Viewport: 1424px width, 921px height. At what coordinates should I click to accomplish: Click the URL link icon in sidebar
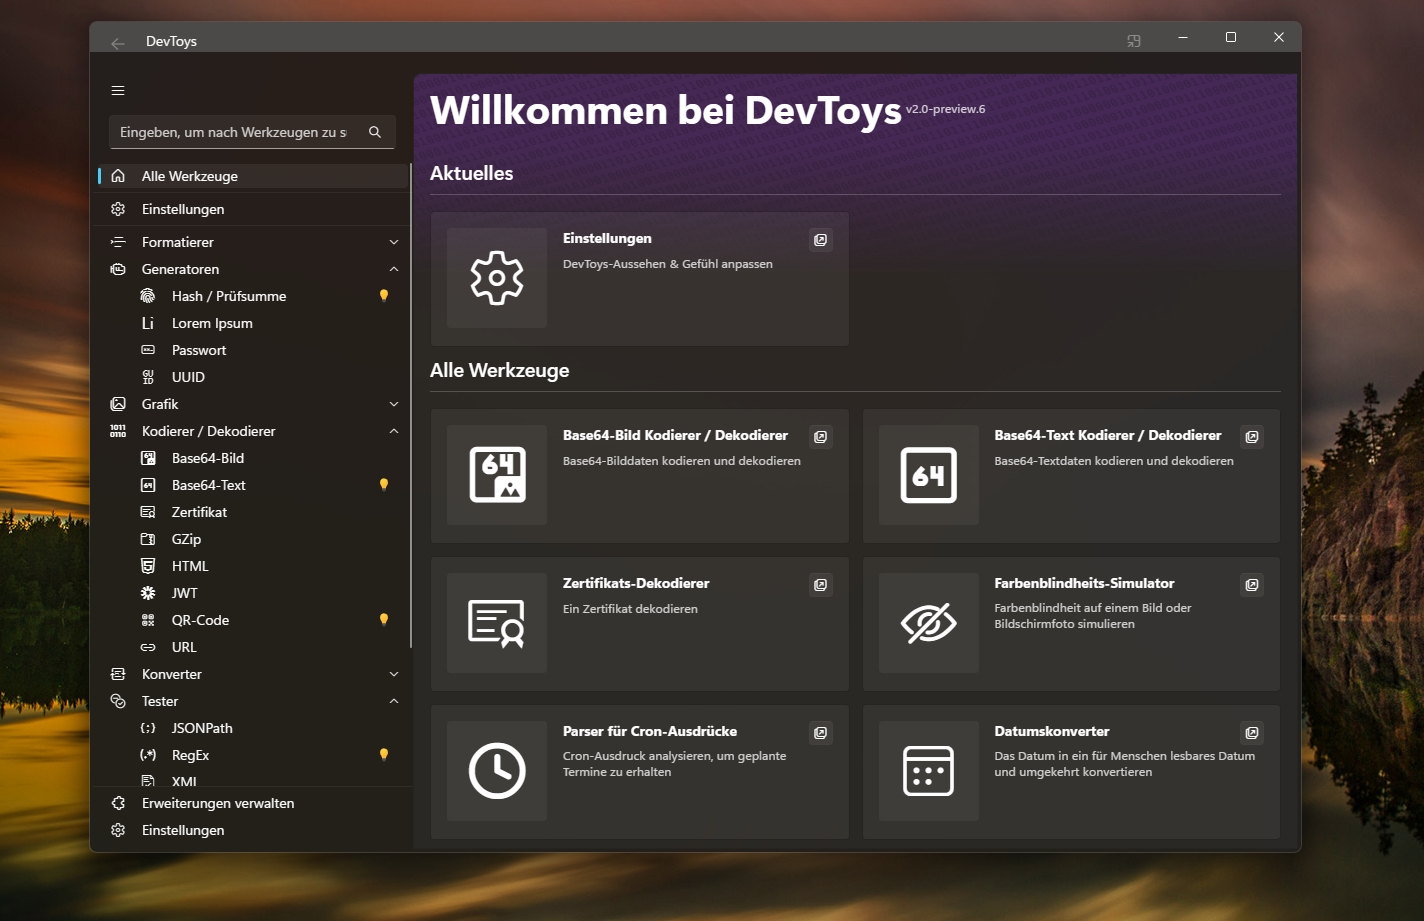coord(148,647)
